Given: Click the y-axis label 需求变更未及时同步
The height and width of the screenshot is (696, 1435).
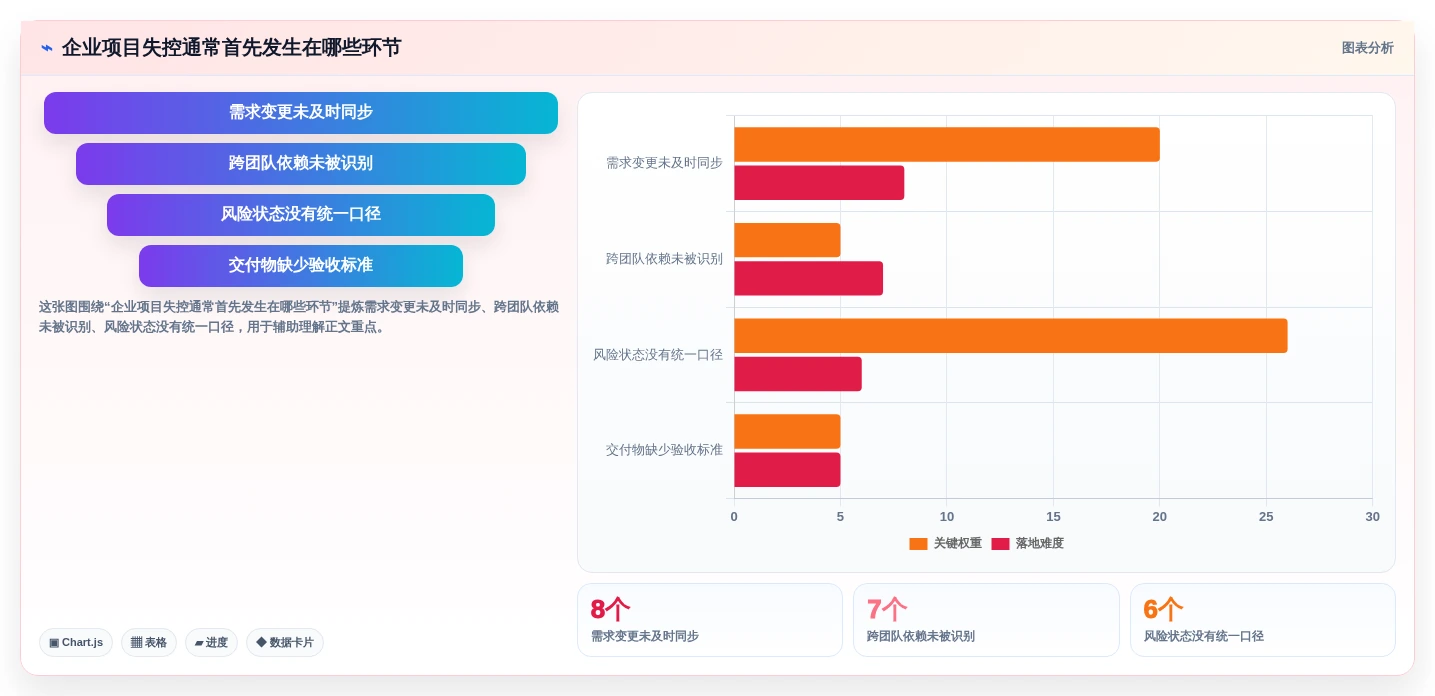Looking at the screenshot, I should [x=664, y=163].
